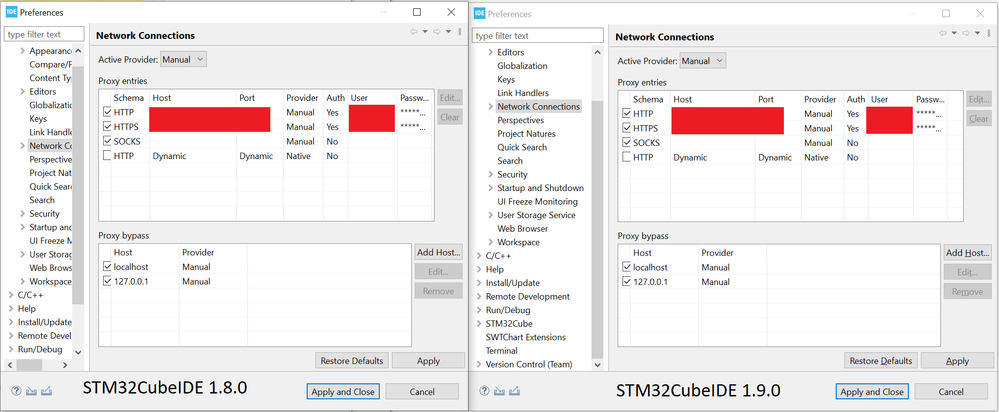Expand the Workspace node in the 1.9.0 window
The width and height of the screenshot is (999, 412).
pos(491,242)
